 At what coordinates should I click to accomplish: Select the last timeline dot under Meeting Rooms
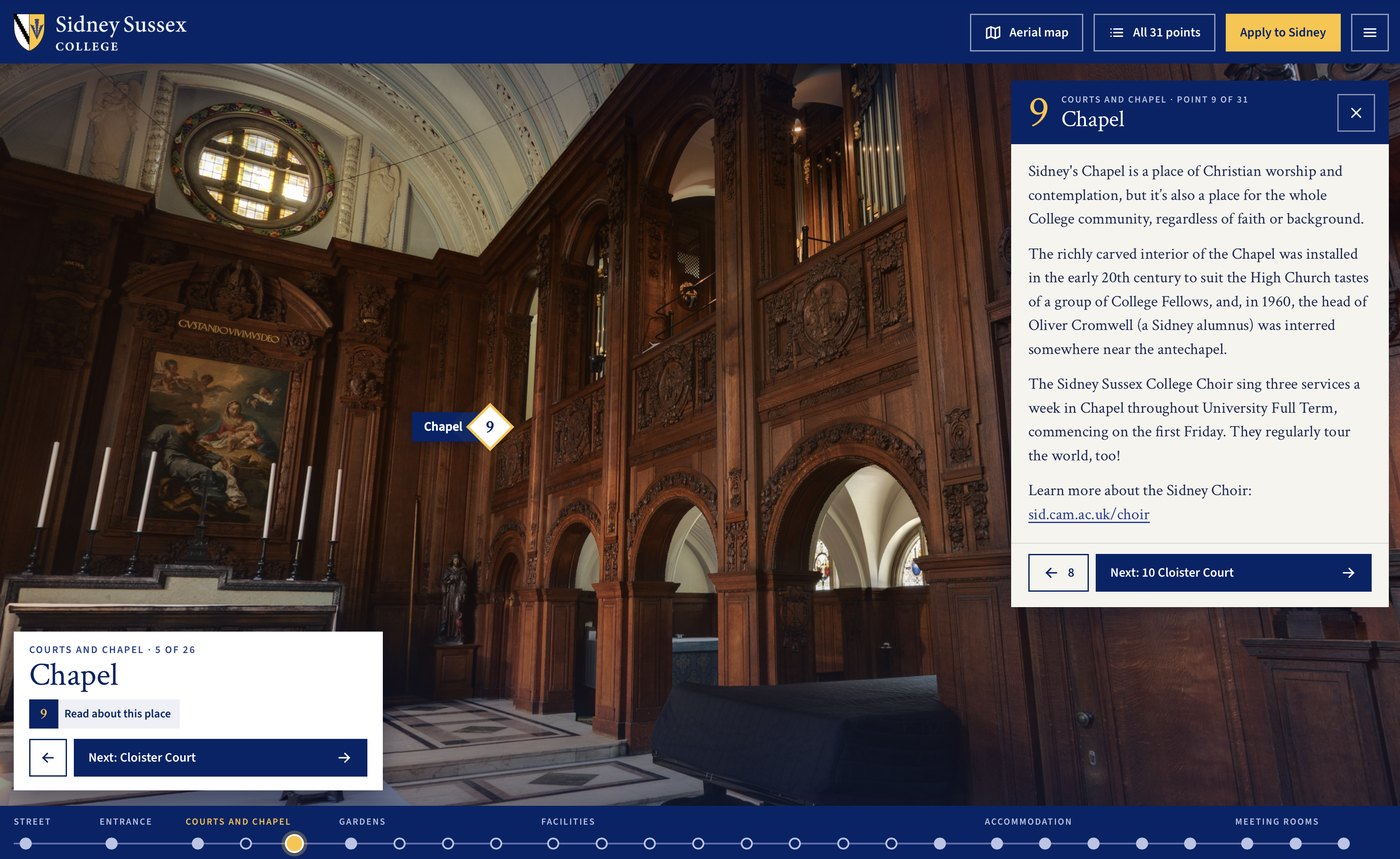[x=1344, y=844]
